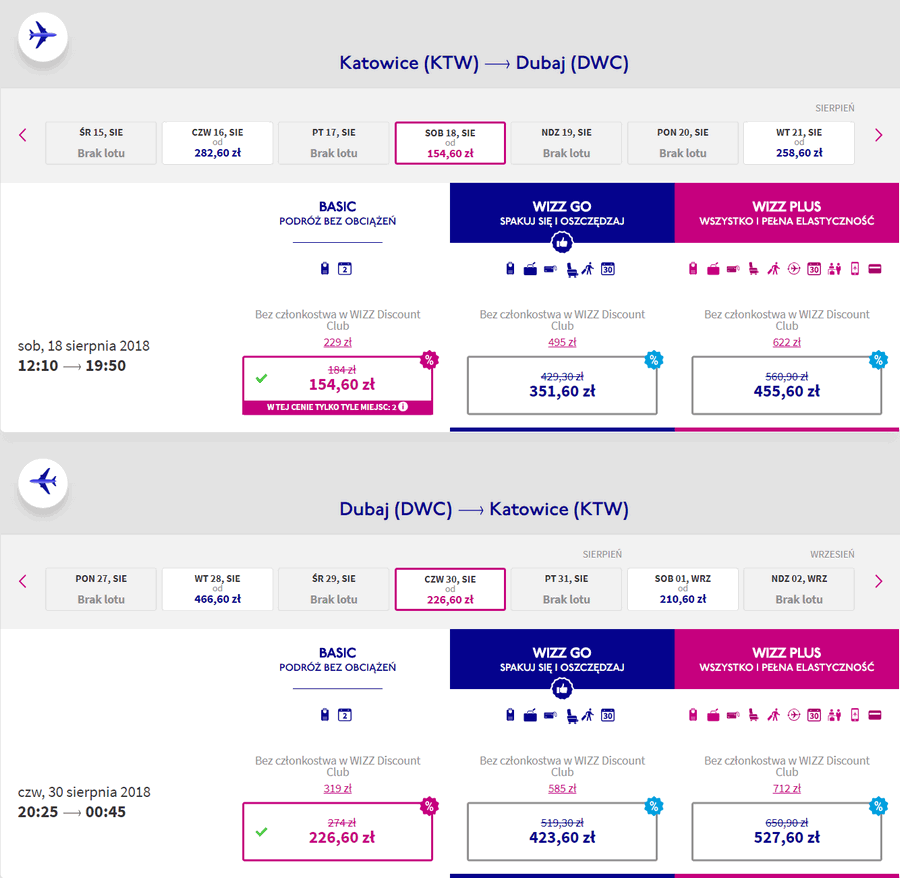Click WIZZ GO thumbs-up icon for outbound flight
This screenshot has width=900, height=878.
click(x=562, y=243)
